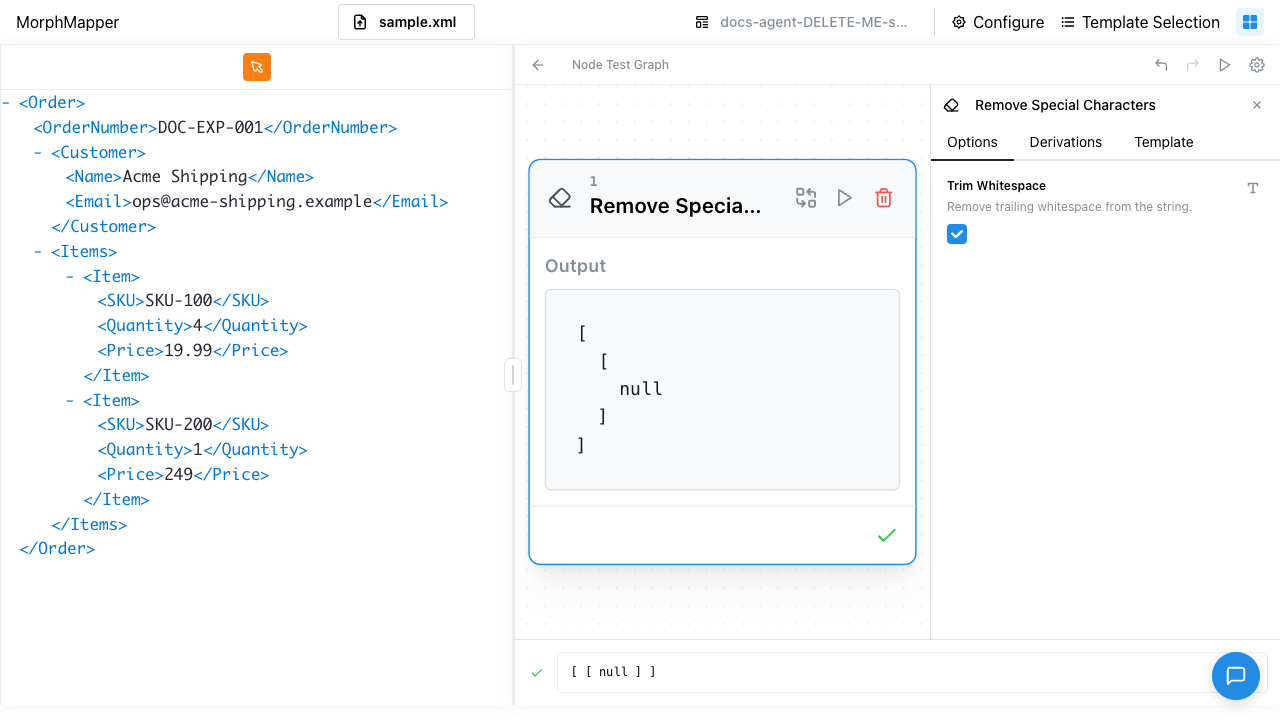
Task: Open the Template tab
Action: pyautogui.click(x=1164, y=142)
